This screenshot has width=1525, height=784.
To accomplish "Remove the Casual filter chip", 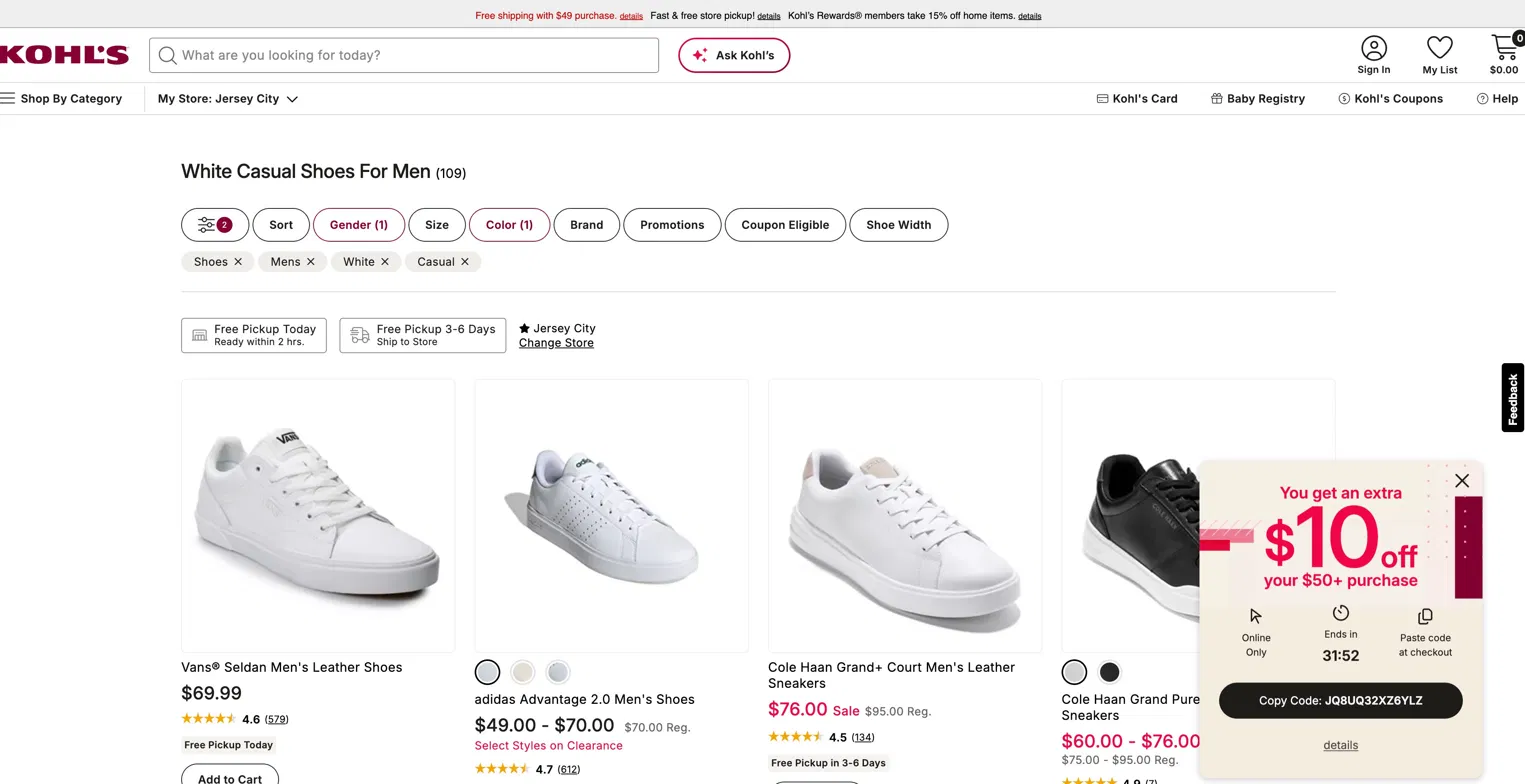I will (465, 262).
